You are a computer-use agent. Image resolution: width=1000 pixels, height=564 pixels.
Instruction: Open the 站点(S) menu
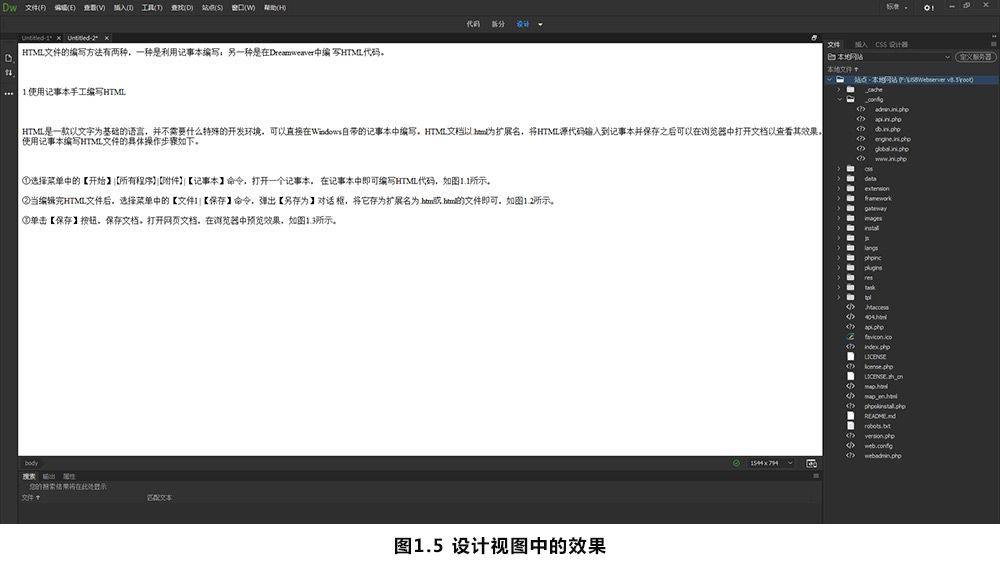pyautogui.click(x=212, y=8)
